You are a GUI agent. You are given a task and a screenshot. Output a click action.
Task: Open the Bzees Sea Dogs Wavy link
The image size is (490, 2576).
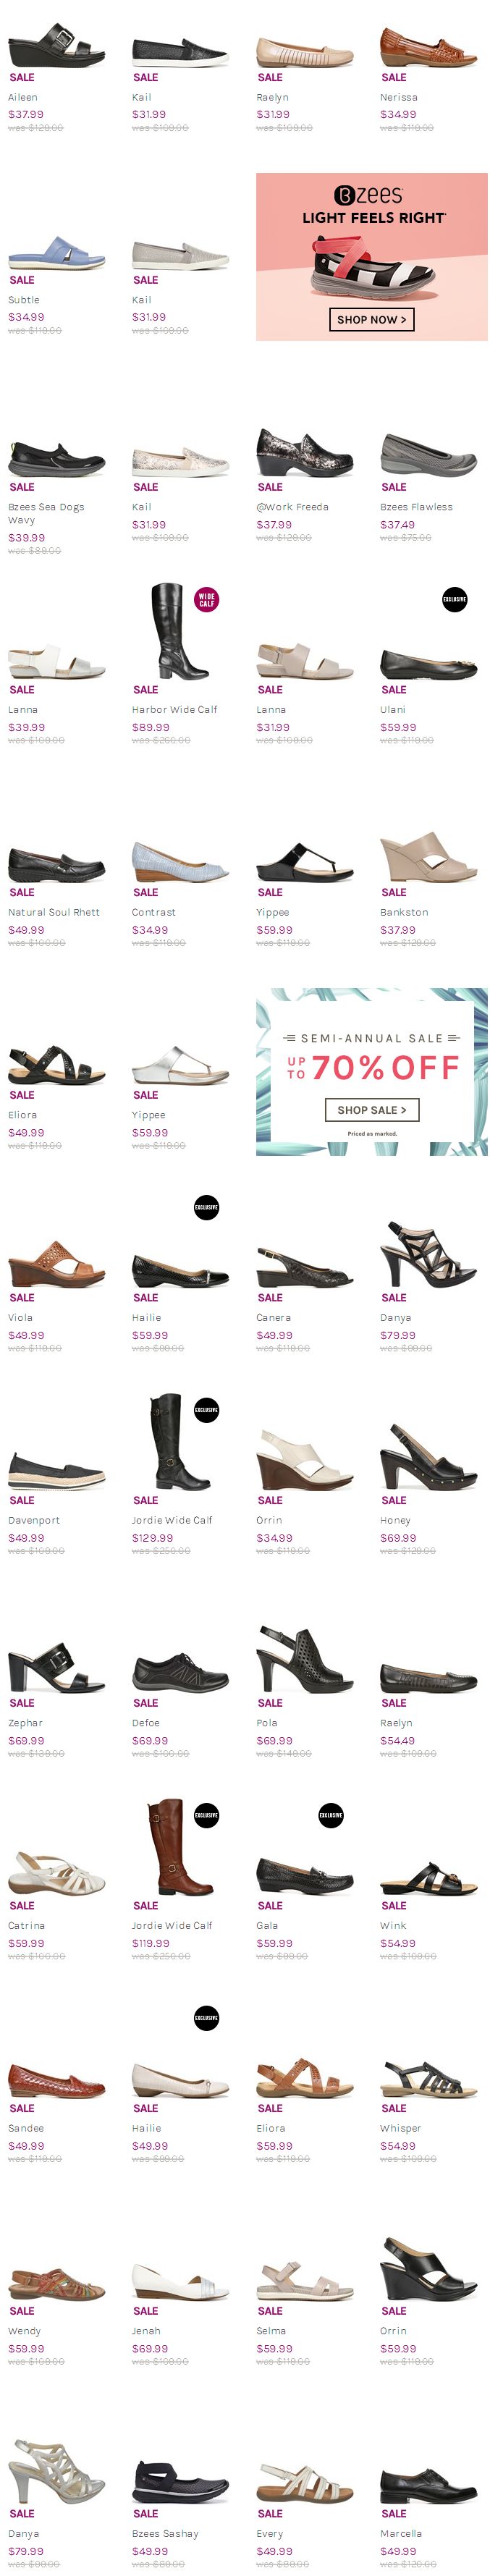(46, 513)
